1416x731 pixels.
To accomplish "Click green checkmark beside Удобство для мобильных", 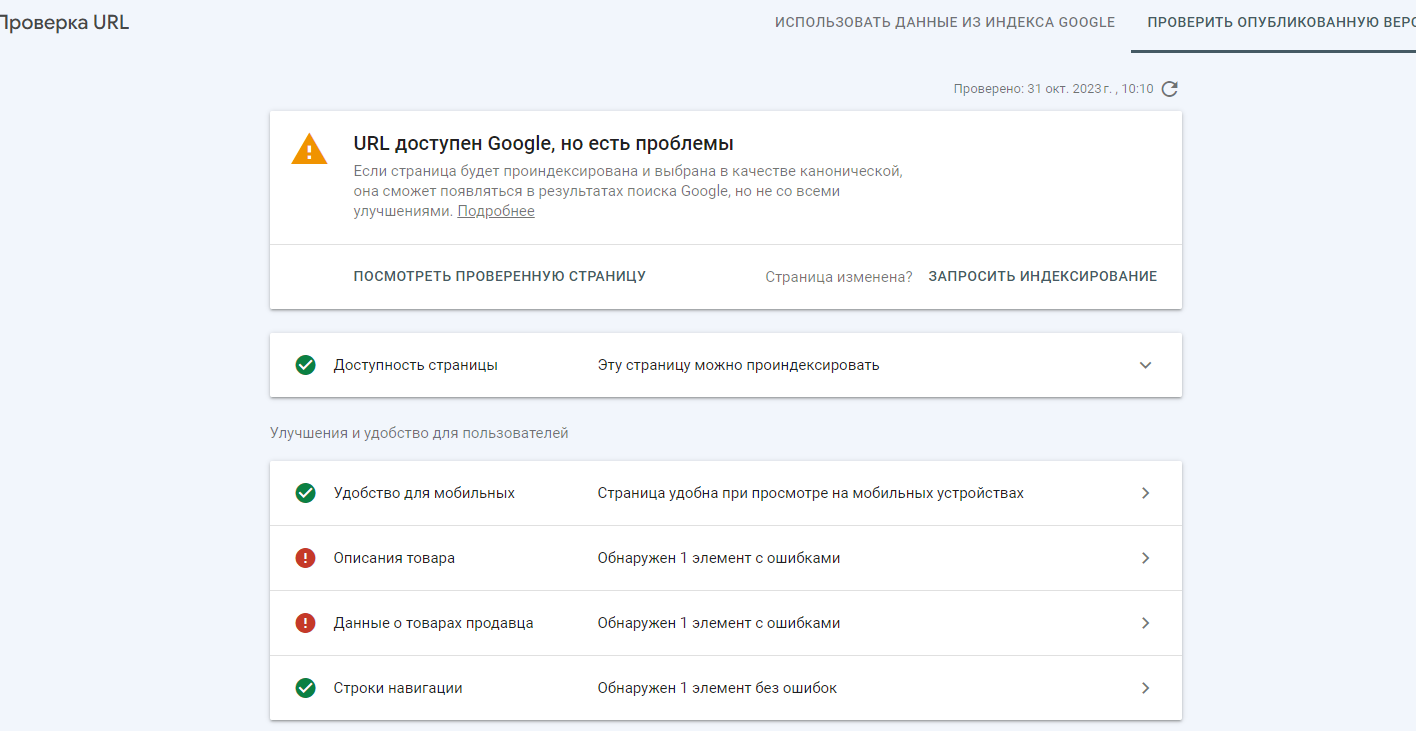I will [306, 493].
